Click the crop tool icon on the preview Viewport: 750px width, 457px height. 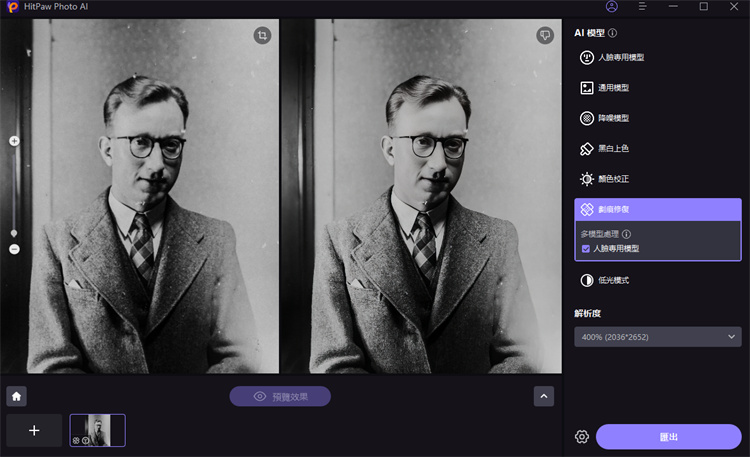coord(262,35)
